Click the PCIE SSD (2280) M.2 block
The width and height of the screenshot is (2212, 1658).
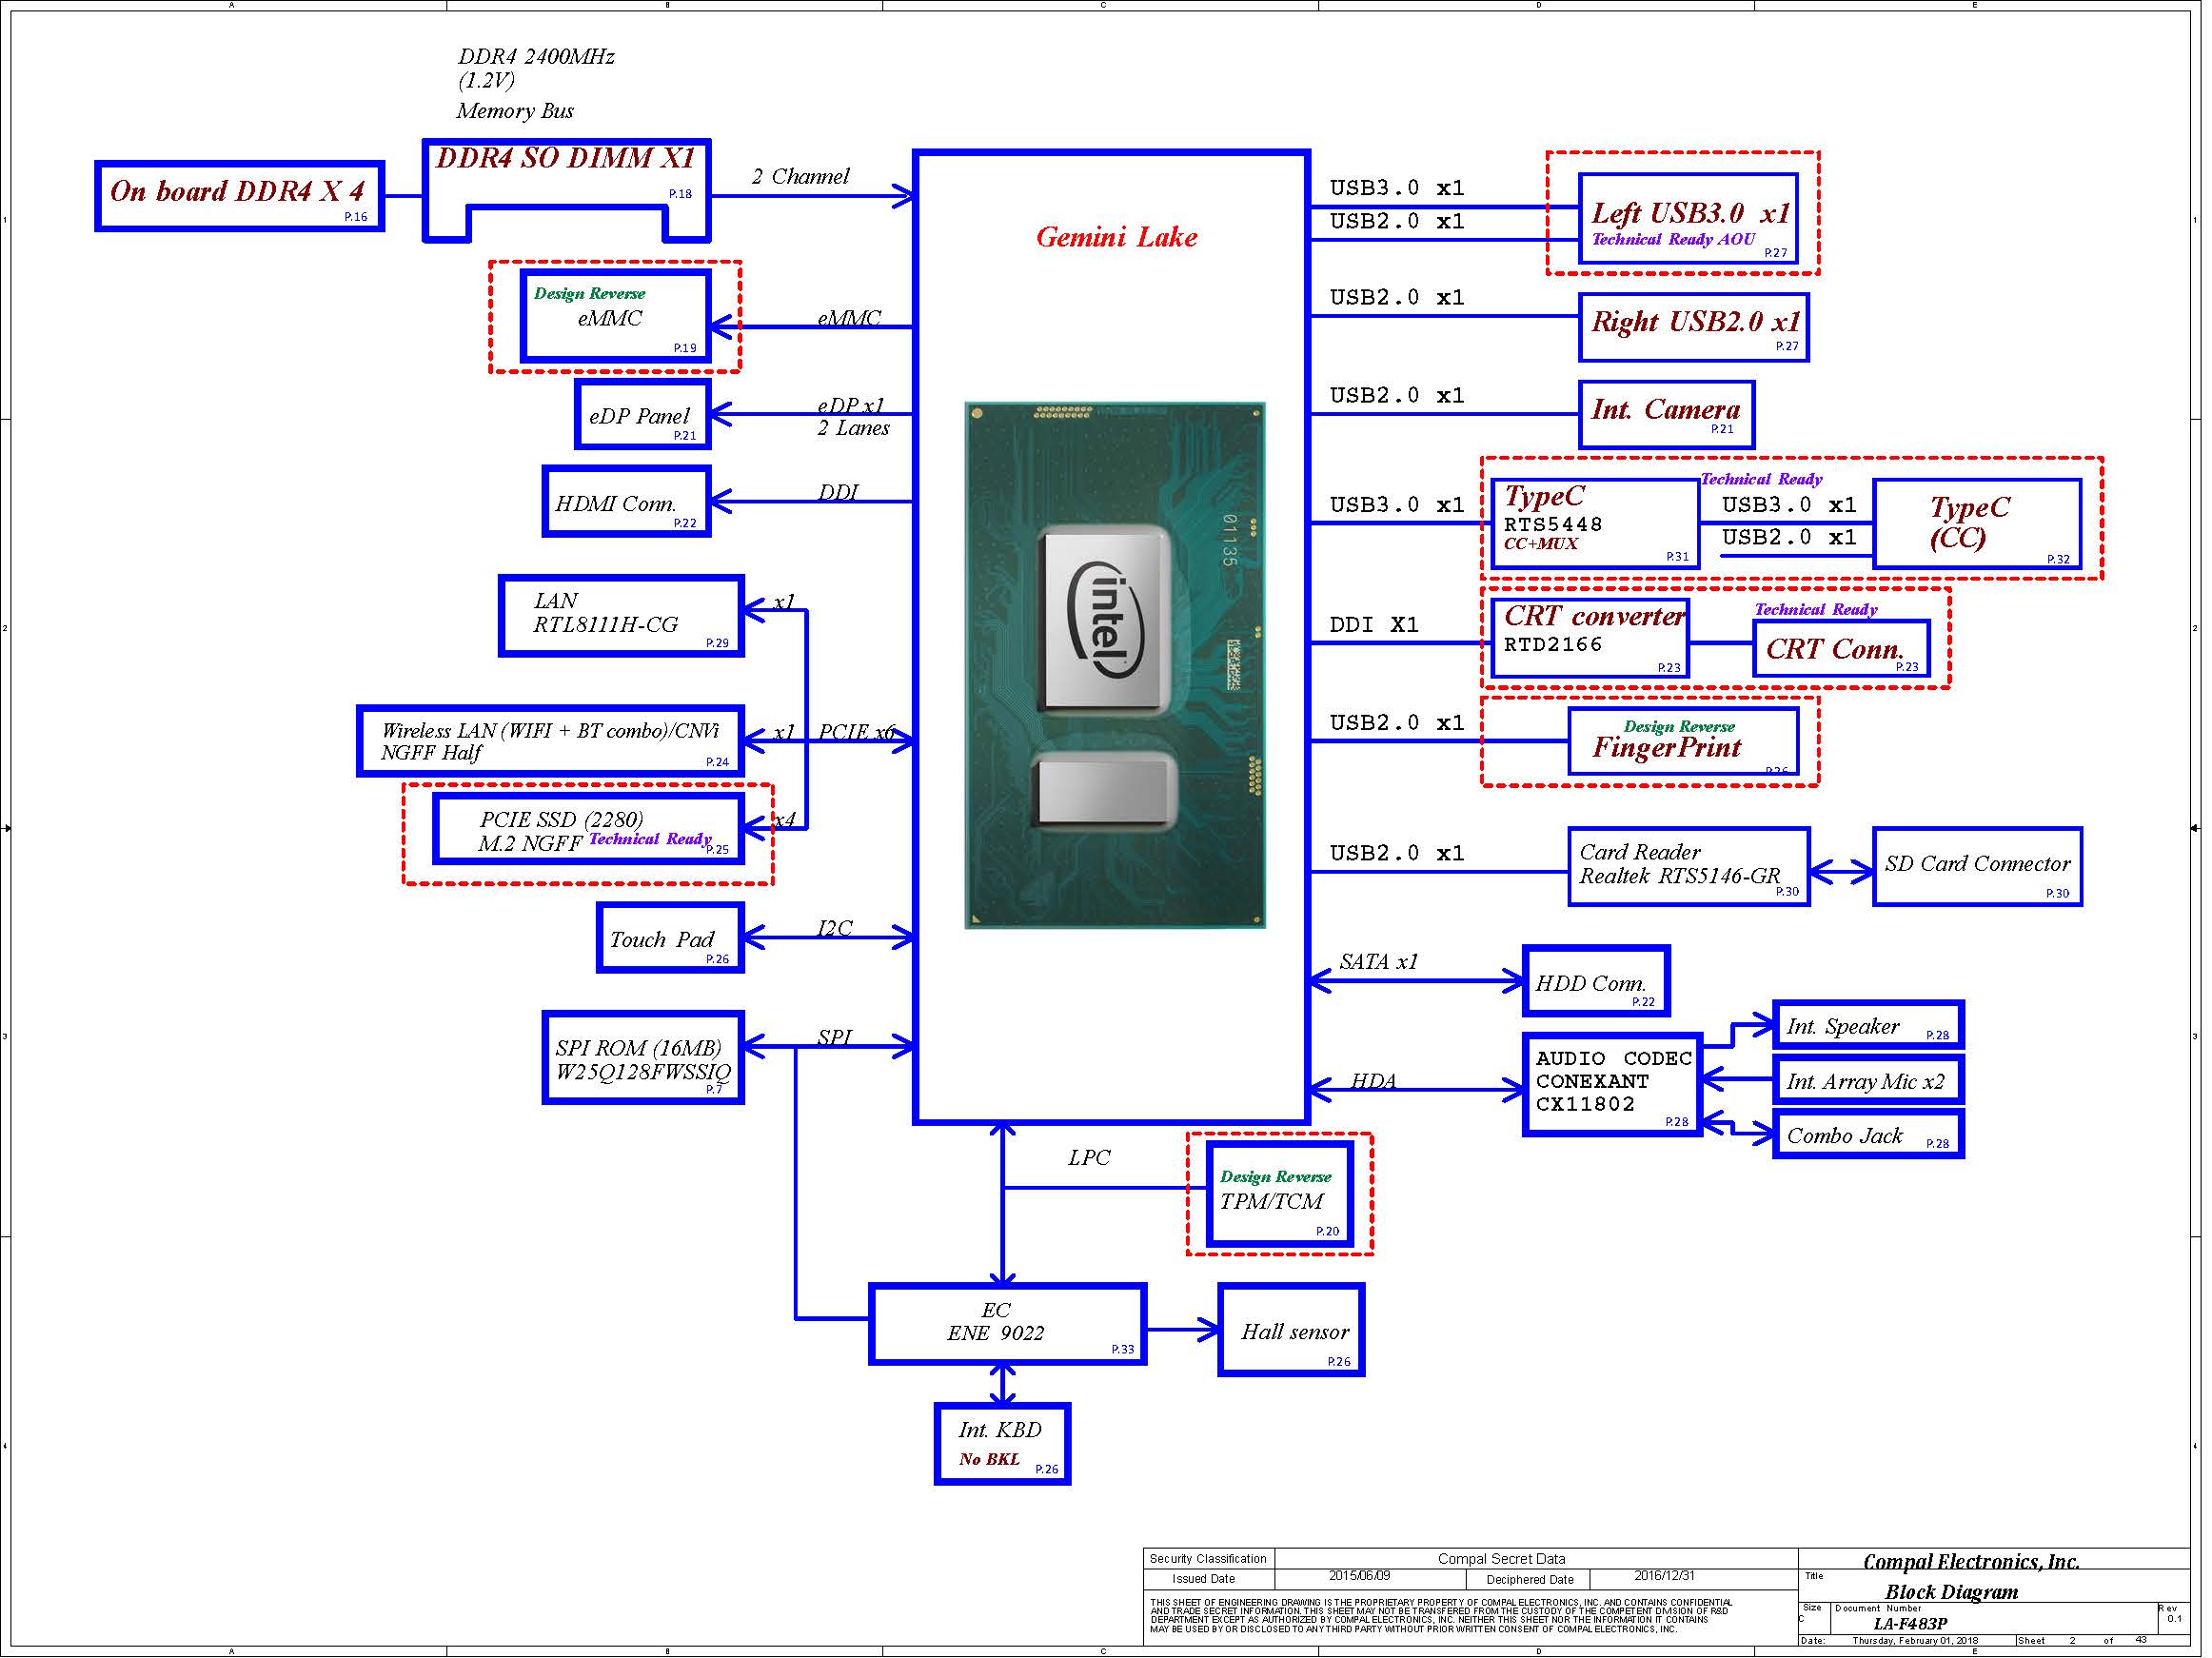pos(589,829)
